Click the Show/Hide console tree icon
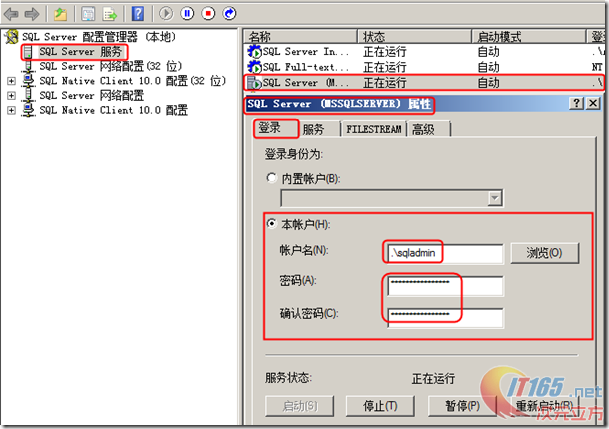Screen dimensions: 609x429 (88, 14)
